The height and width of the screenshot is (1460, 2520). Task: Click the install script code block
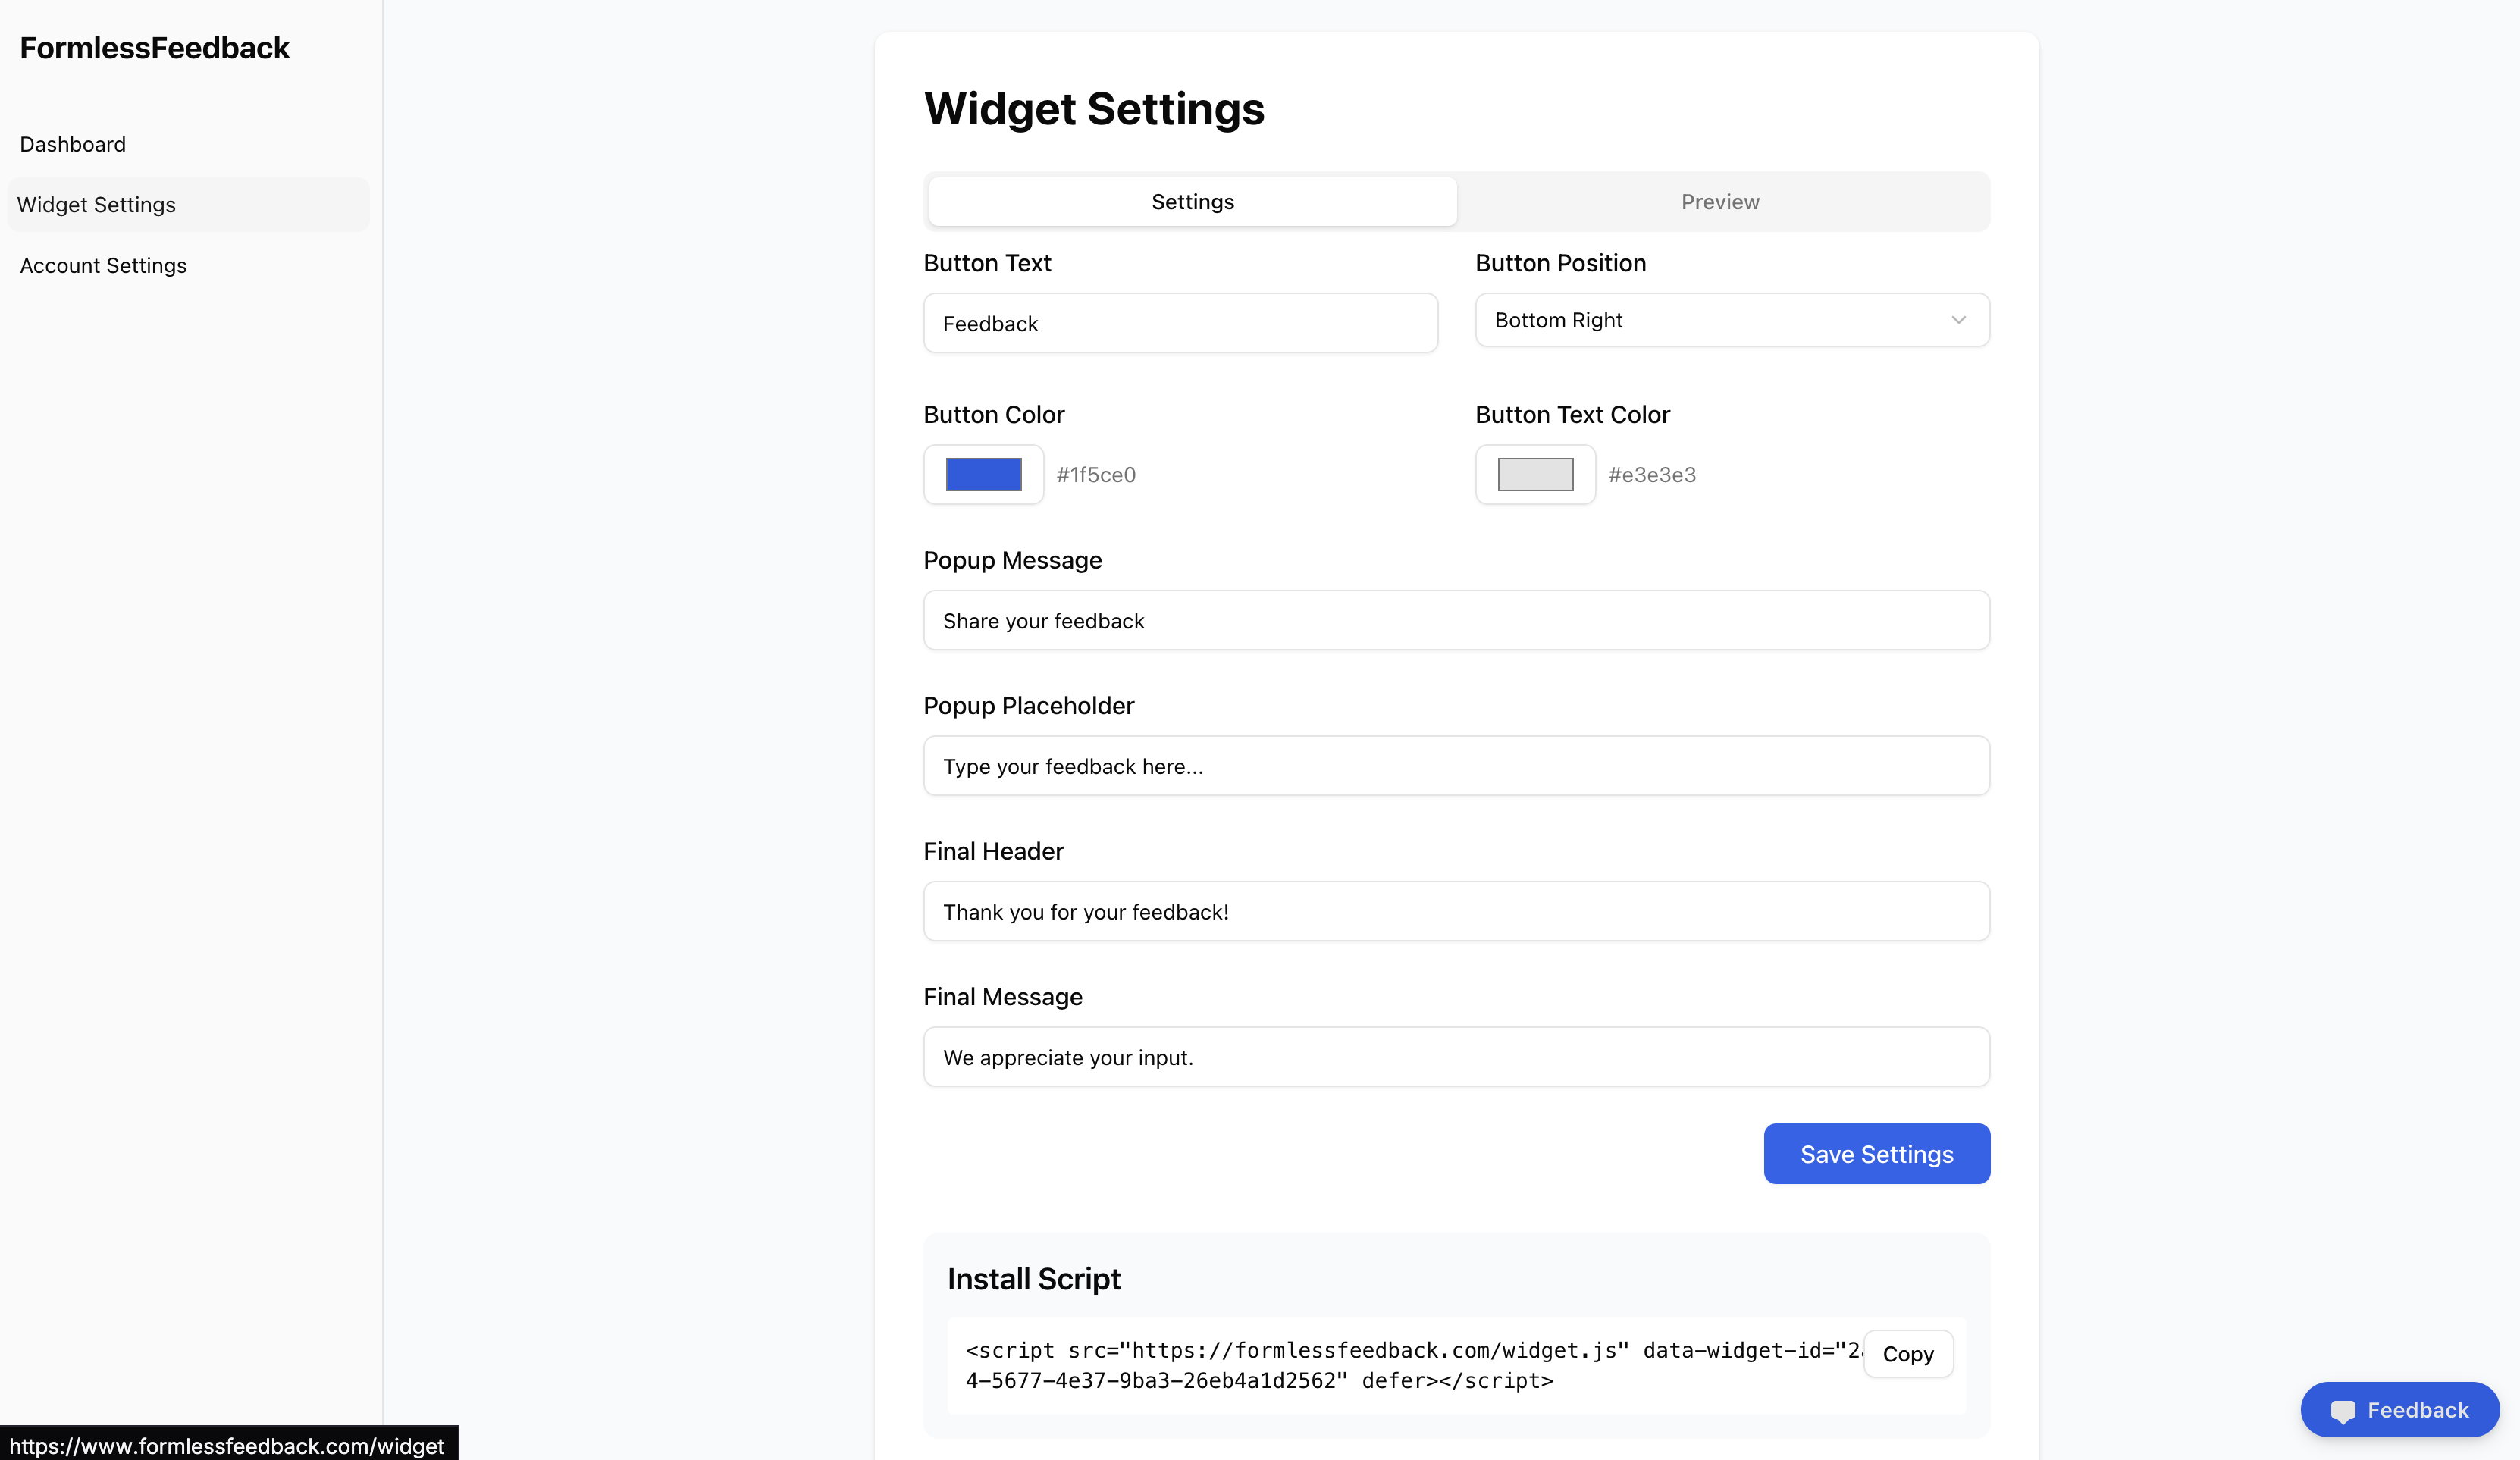[1405, 1365]
